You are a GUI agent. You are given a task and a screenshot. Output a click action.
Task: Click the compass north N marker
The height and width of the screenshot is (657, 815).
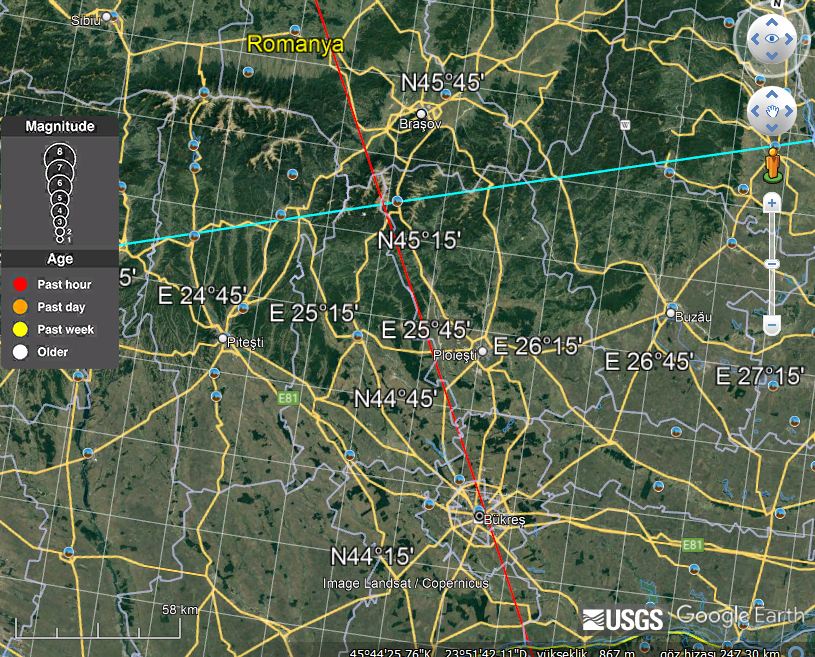(x=778, y=4)
